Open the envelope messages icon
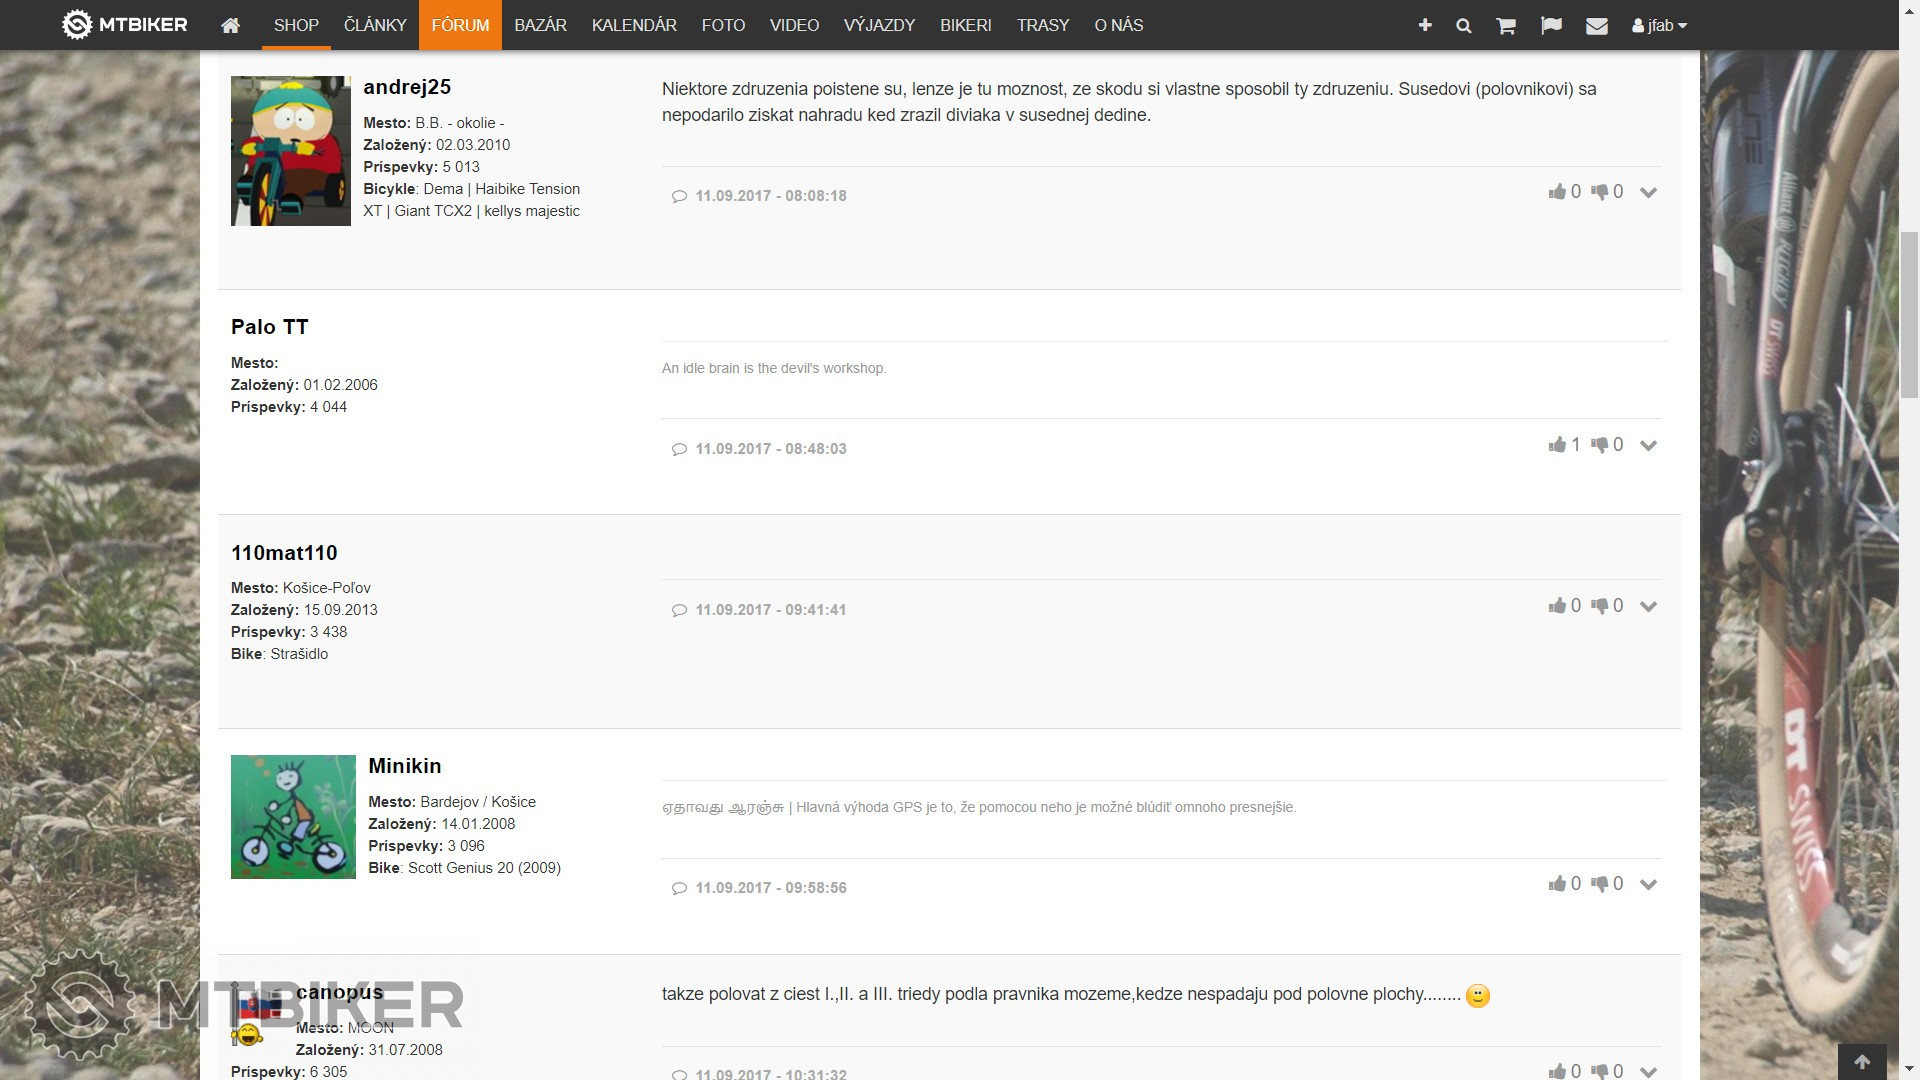Image resolution: width=1920 pixels, height=1080 pixels. [1597, 26]
